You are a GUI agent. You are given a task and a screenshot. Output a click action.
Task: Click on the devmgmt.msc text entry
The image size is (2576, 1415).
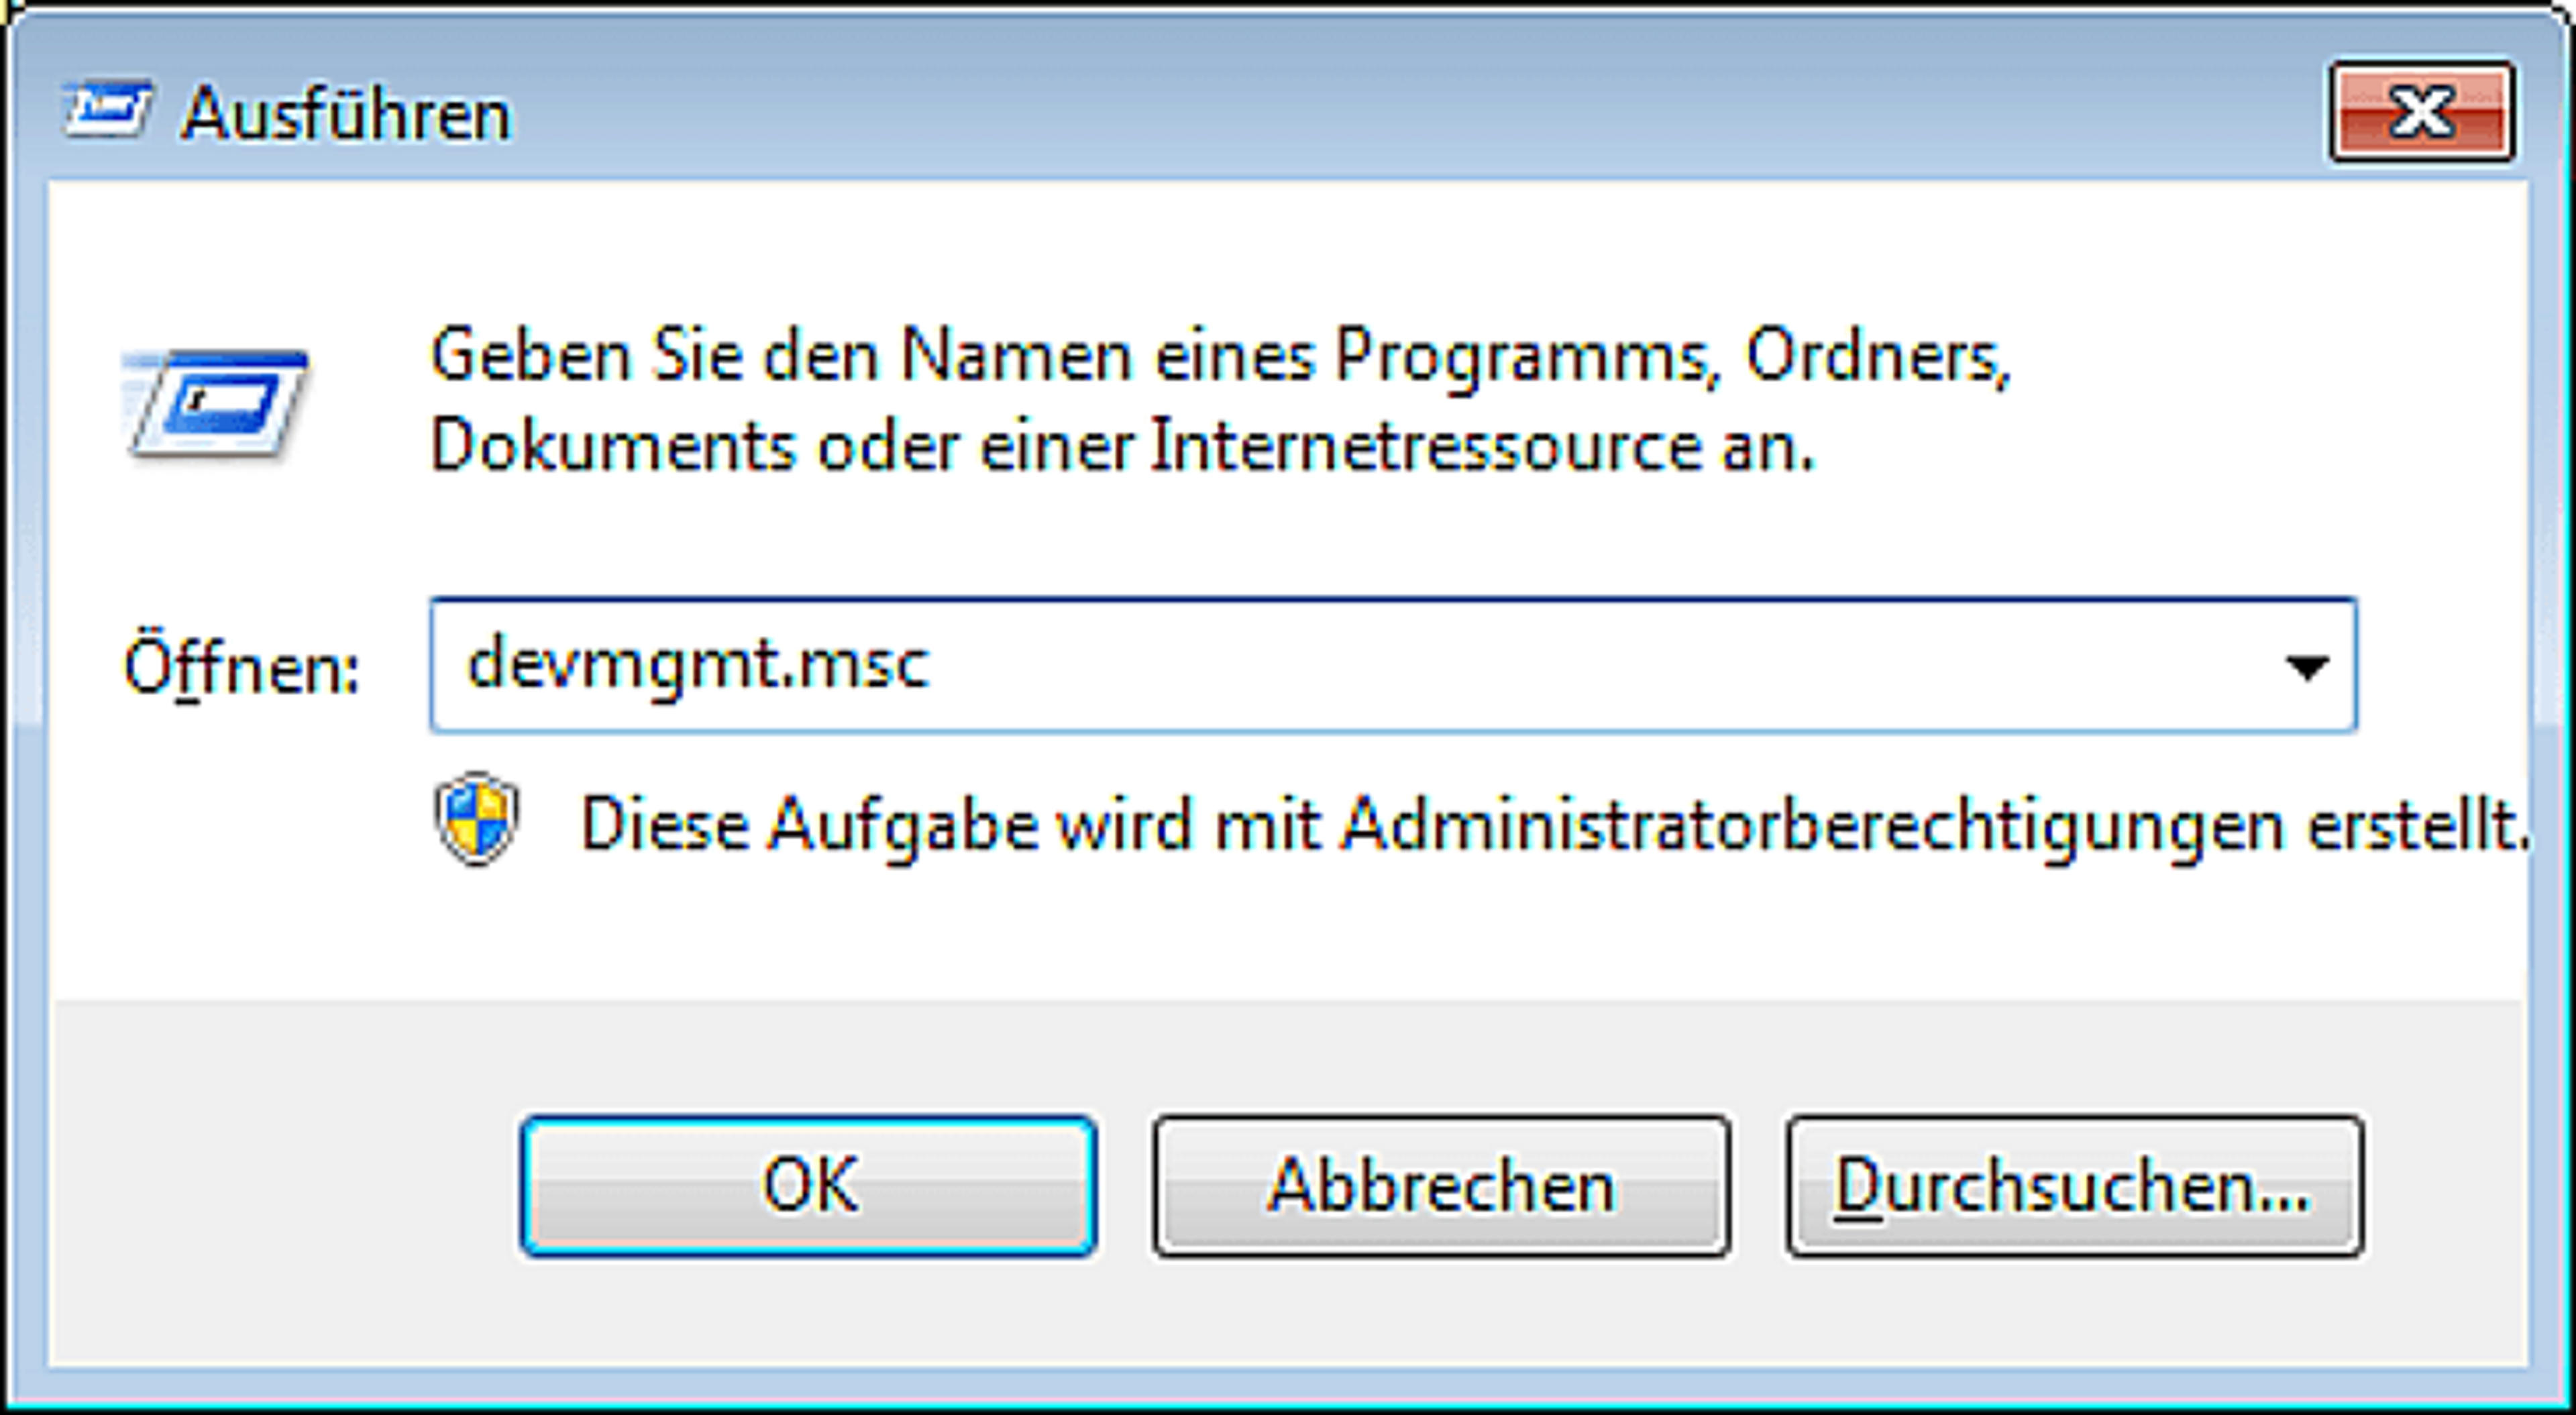tap(698, 664)
